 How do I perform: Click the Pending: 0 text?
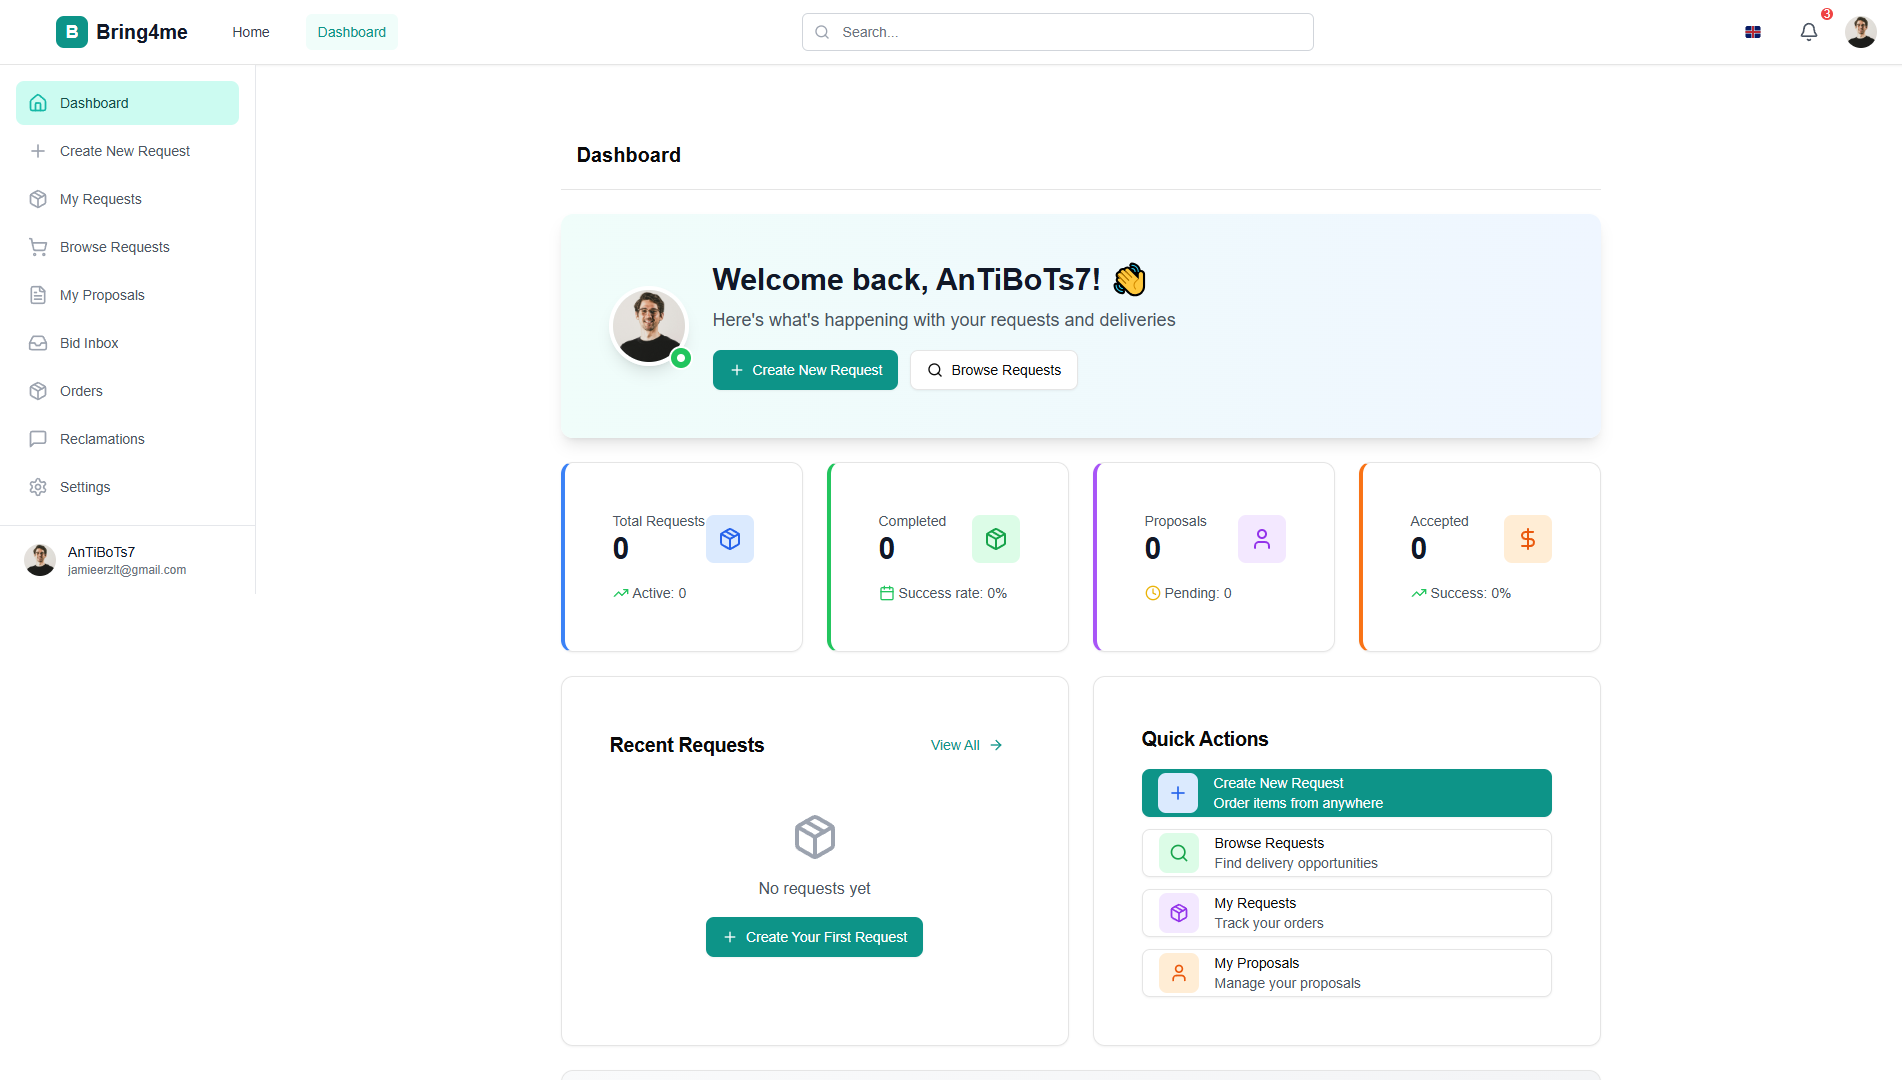1198,593
